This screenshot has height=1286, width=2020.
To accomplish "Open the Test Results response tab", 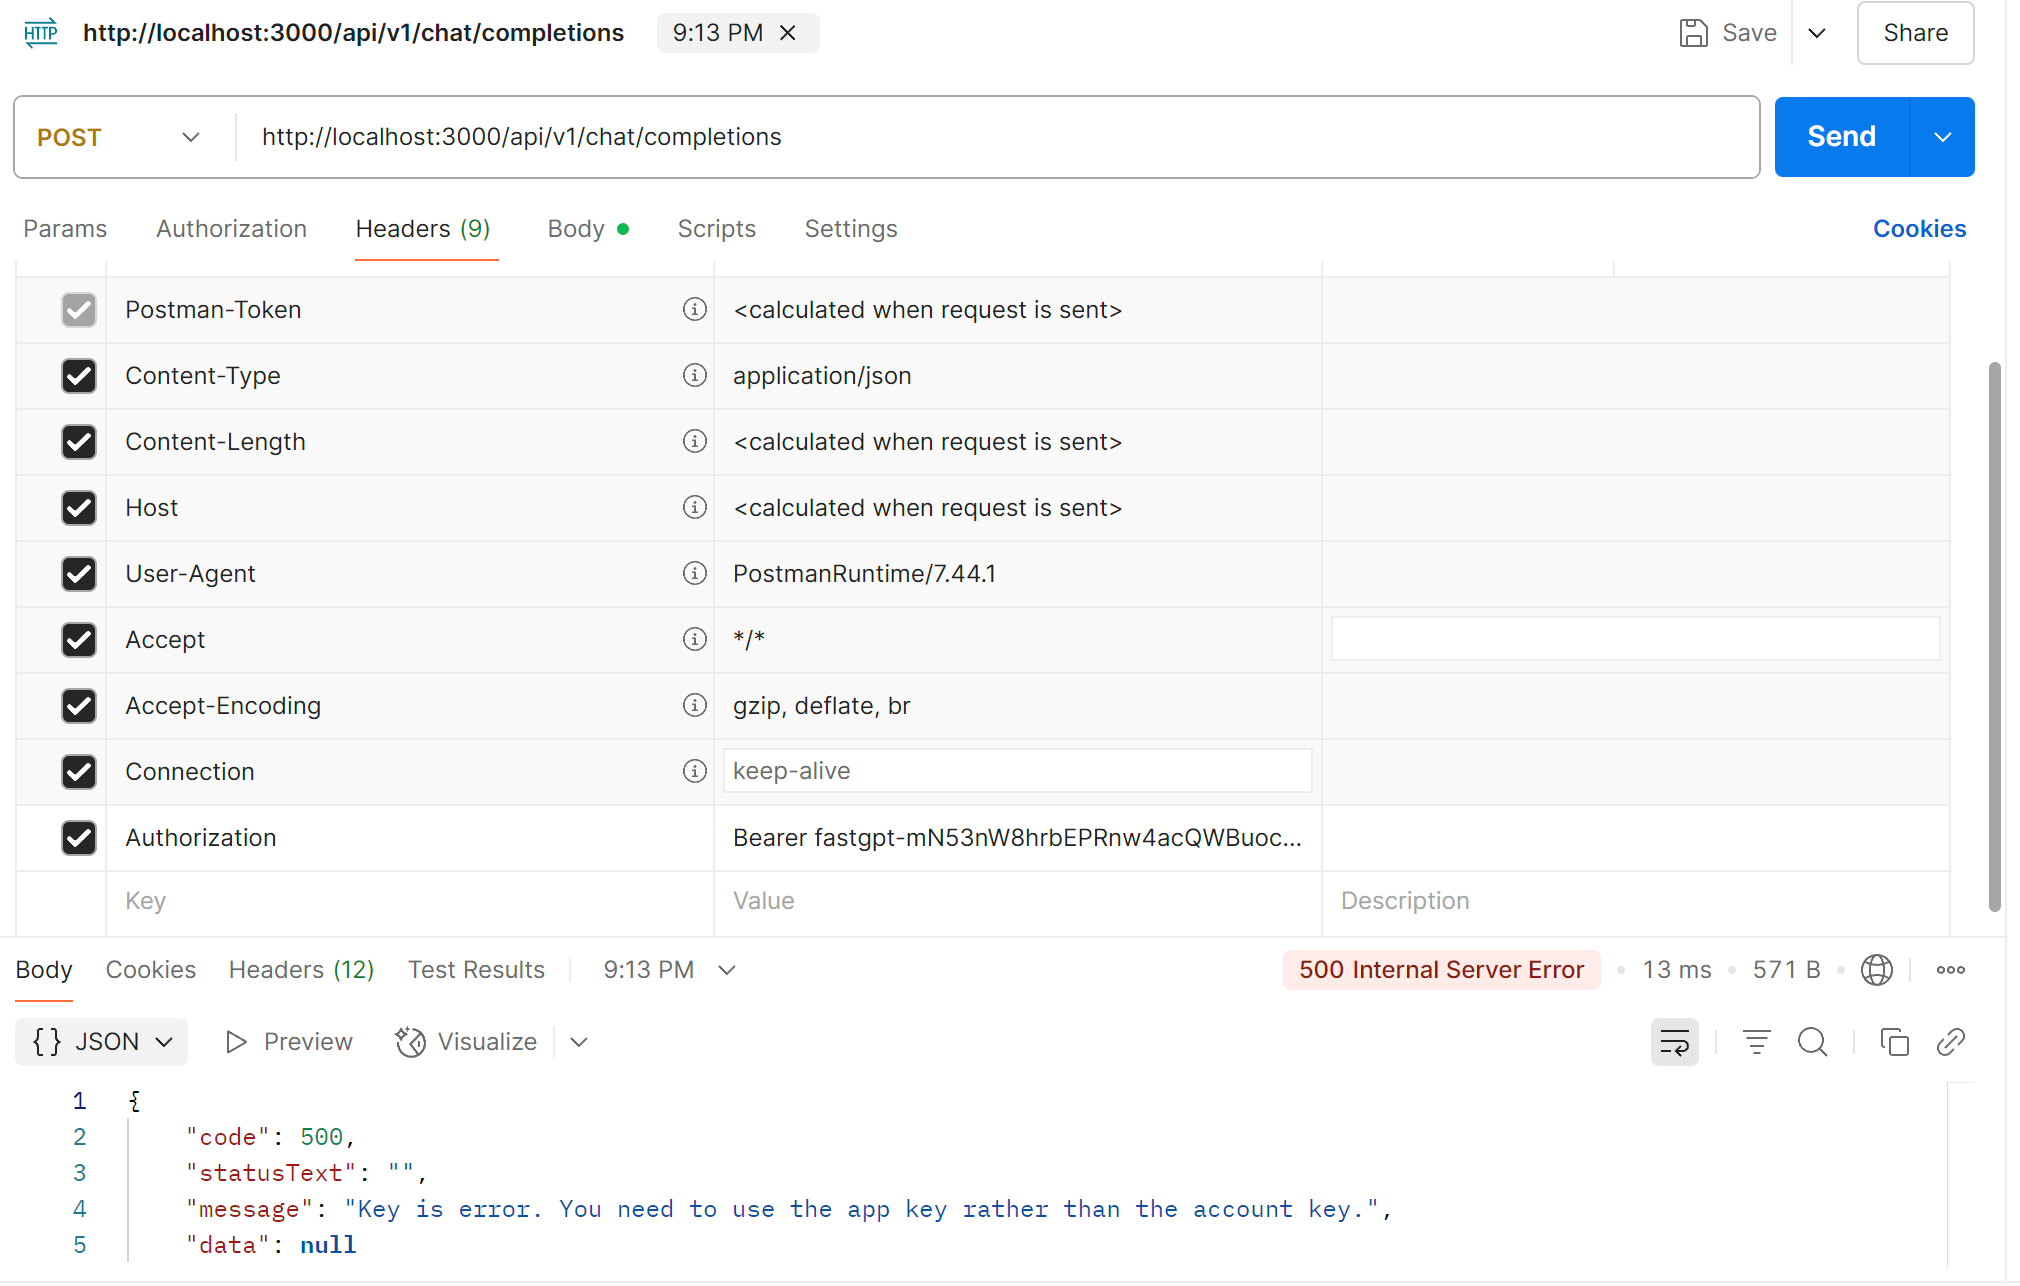I will point(476,970).
